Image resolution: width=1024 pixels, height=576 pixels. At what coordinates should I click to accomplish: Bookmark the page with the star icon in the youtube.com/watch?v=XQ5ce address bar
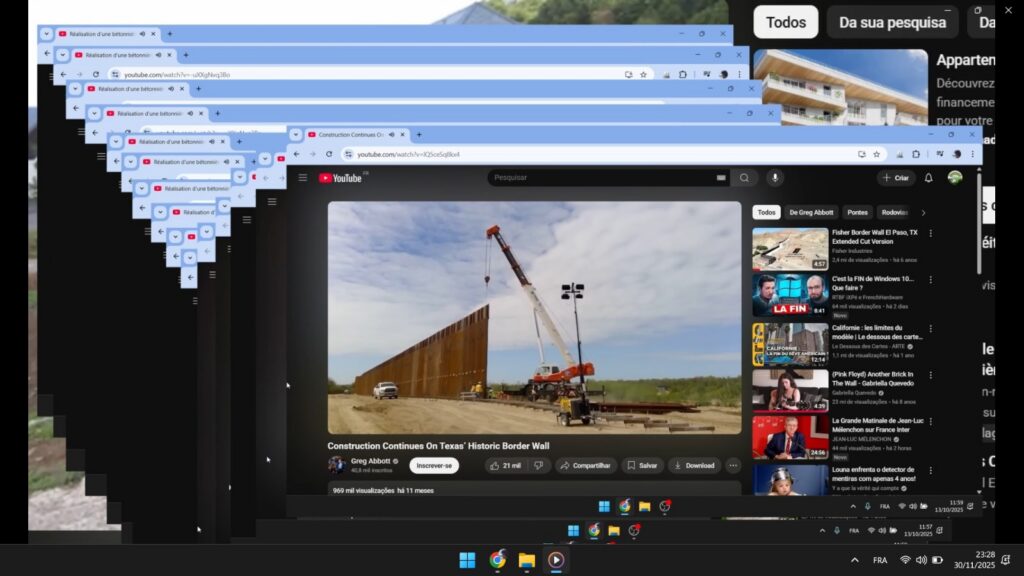[x=877, y=154]
